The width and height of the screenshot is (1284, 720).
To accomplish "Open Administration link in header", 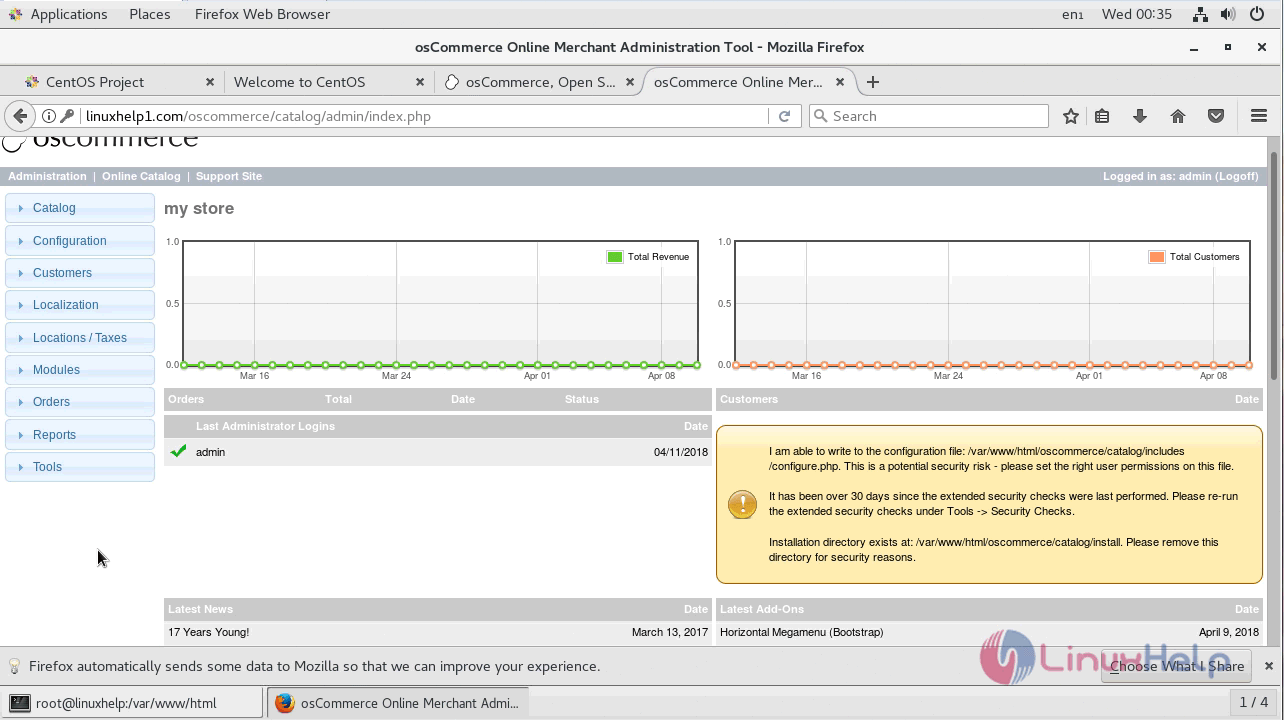I will click(47, 176).
